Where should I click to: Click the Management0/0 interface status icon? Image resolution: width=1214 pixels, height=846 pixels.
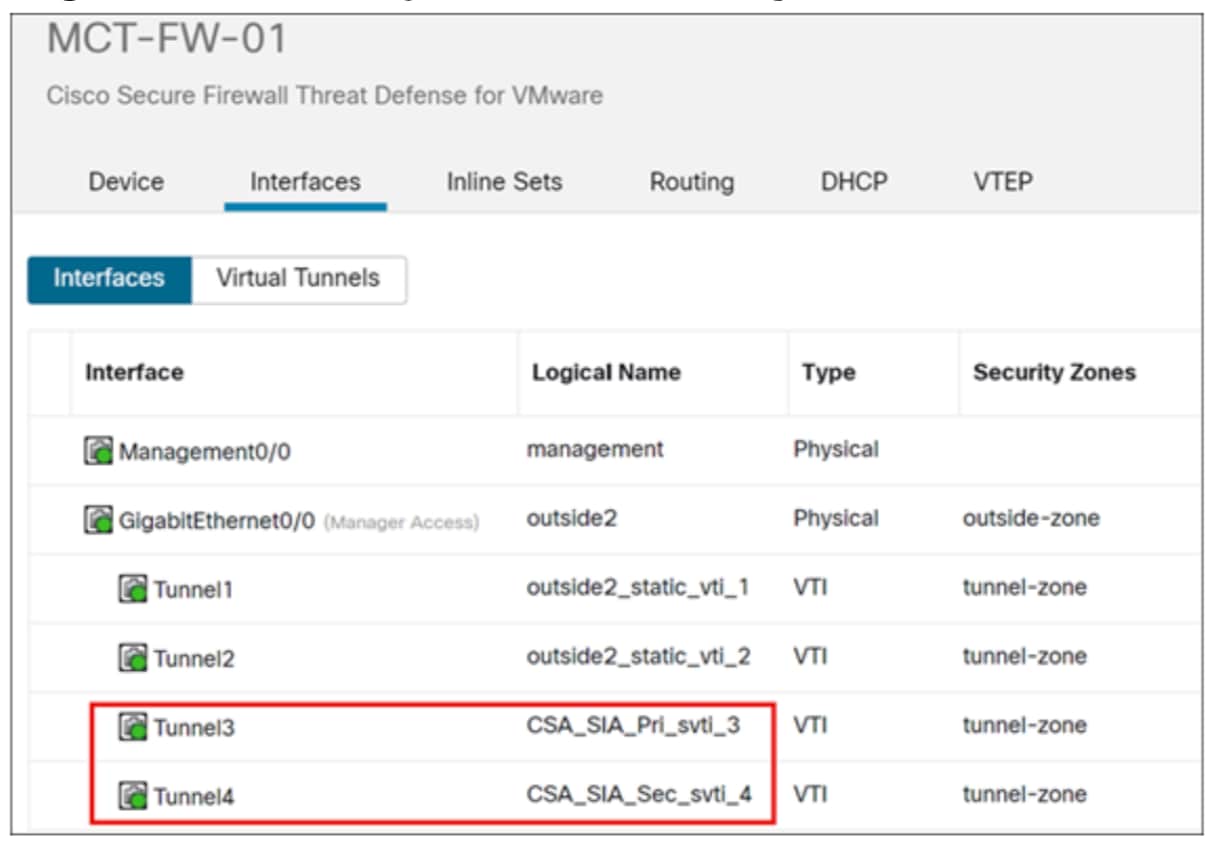click(x=97, y=452)
